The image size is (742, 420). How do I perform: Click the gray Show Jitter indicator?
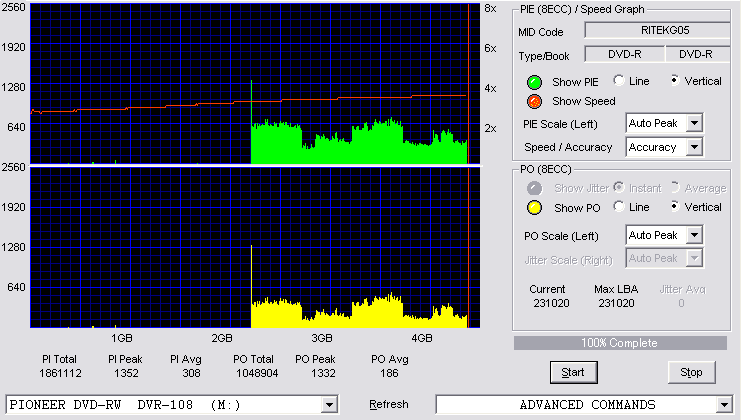tap(534, 188)
